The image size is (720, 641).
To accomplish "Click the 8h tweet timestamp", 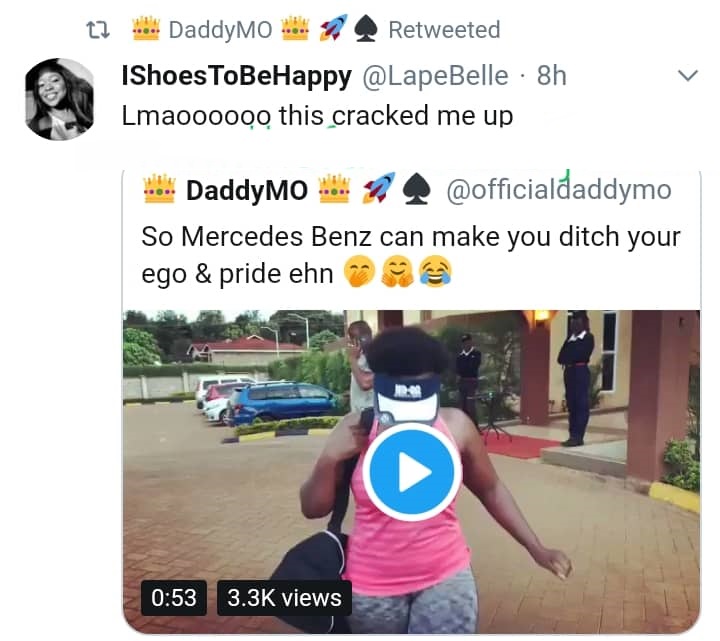I will (x=552, y=76).
